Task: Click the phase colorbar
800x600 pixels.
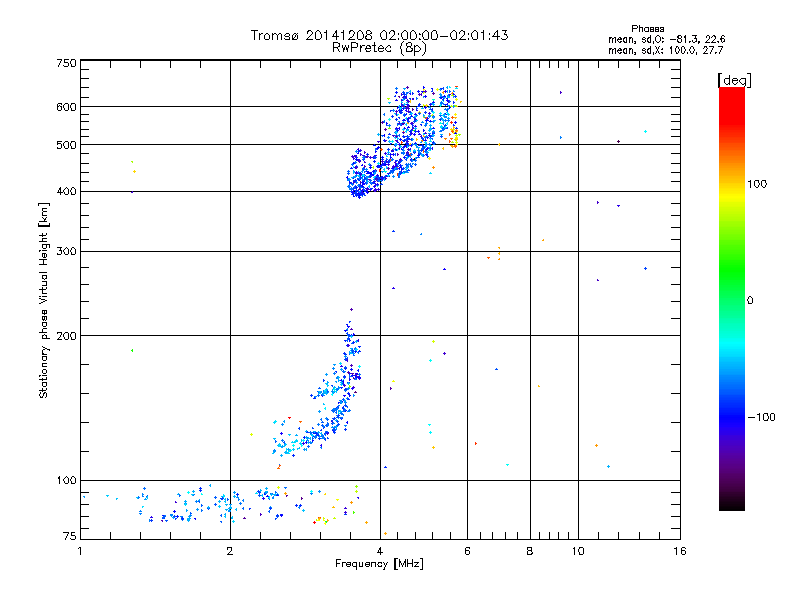Action: (x=732, y=298)
